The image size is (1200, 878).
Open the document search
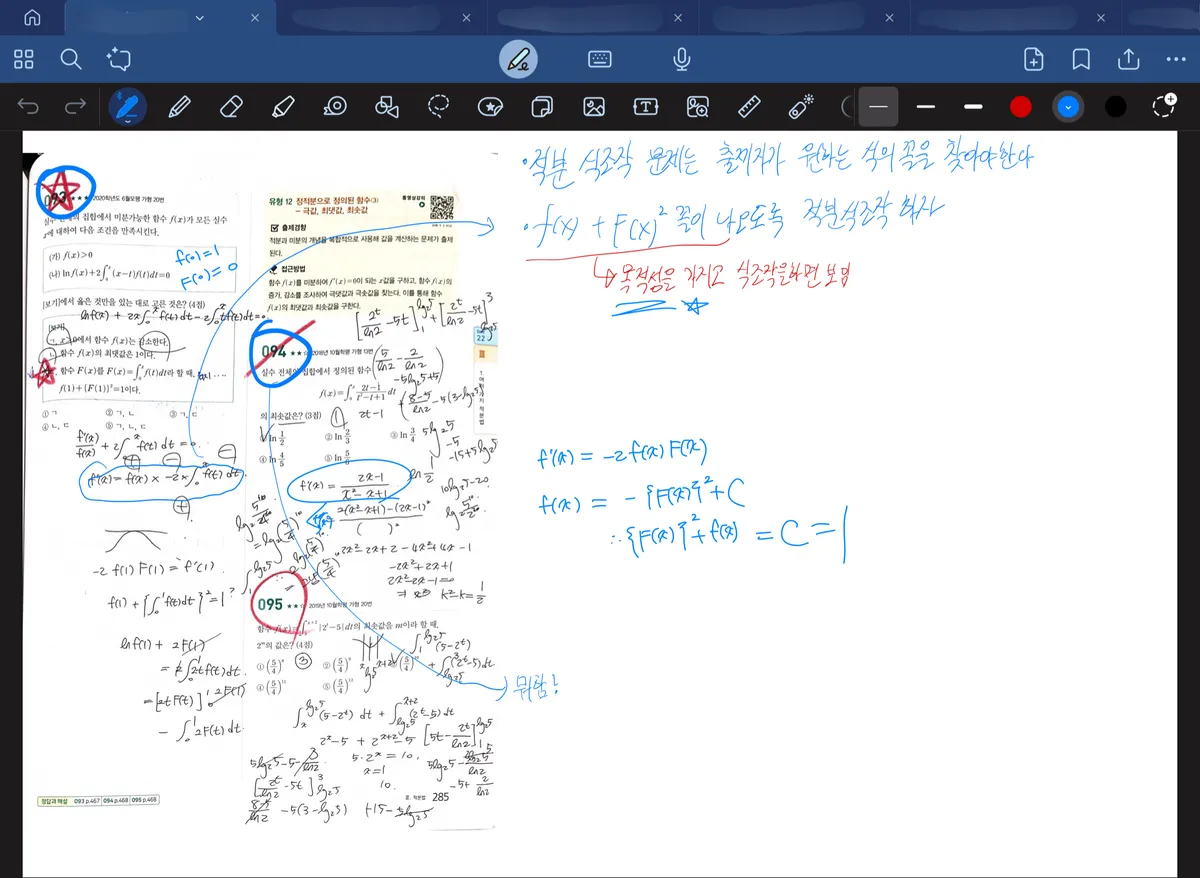click(x=71, y=59)
